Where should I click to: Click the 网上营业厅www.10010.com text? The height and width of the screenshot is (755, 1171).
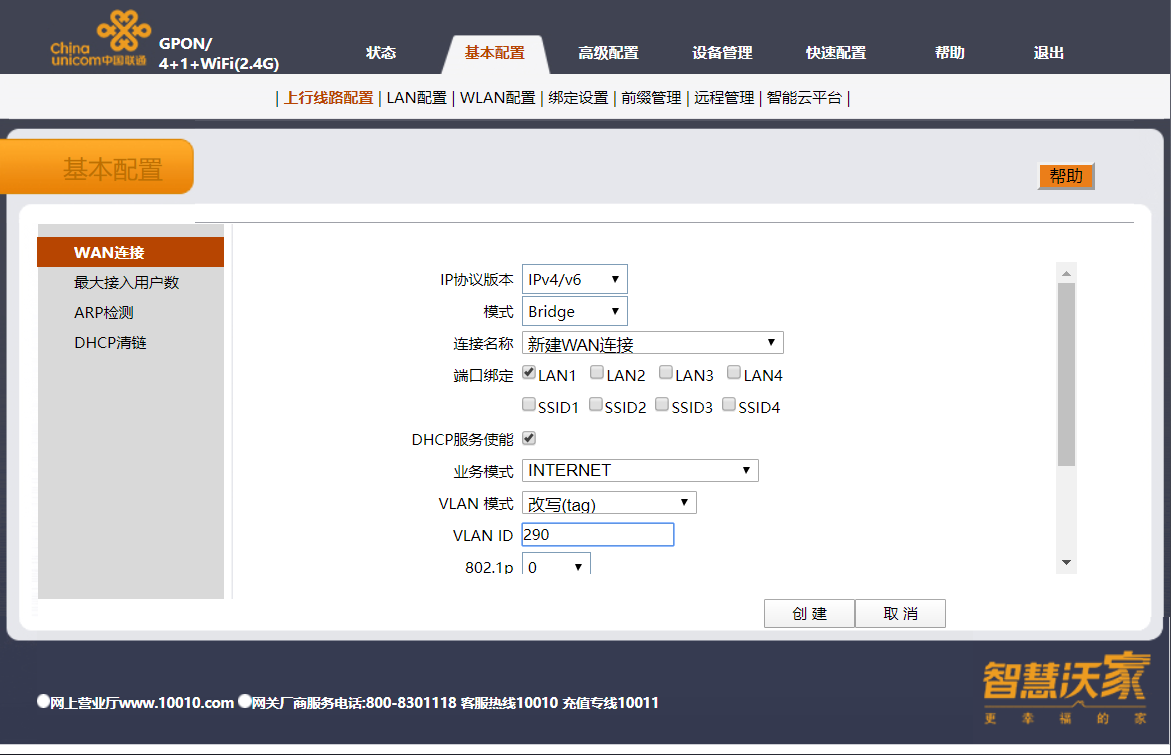click(x=141, y=703)
